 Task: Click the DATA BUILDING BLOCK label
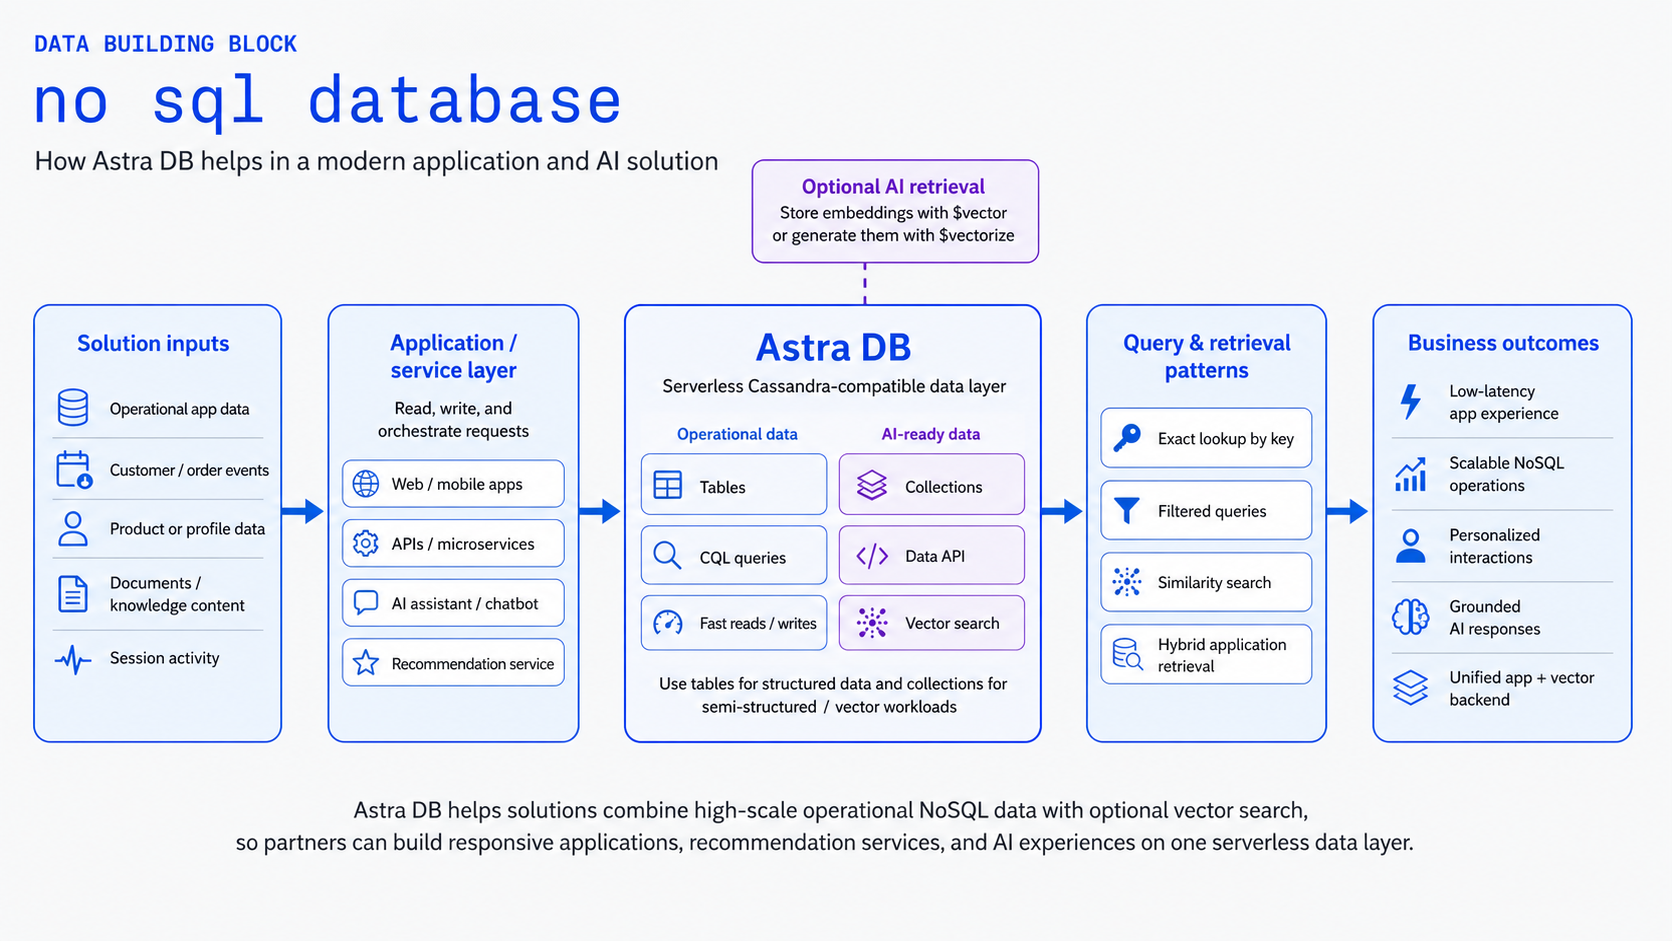(x=166, y=44)
